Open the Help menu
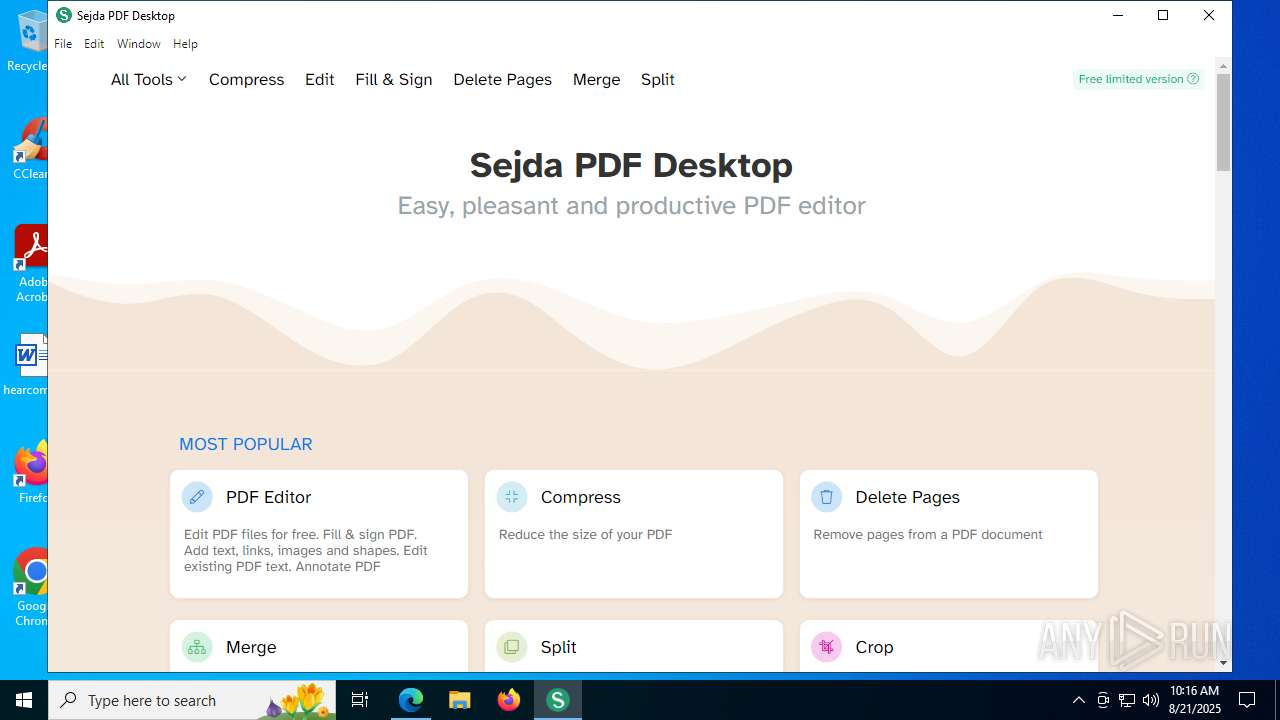Viewport: 1280px width, 720px height. click(185, 44)
